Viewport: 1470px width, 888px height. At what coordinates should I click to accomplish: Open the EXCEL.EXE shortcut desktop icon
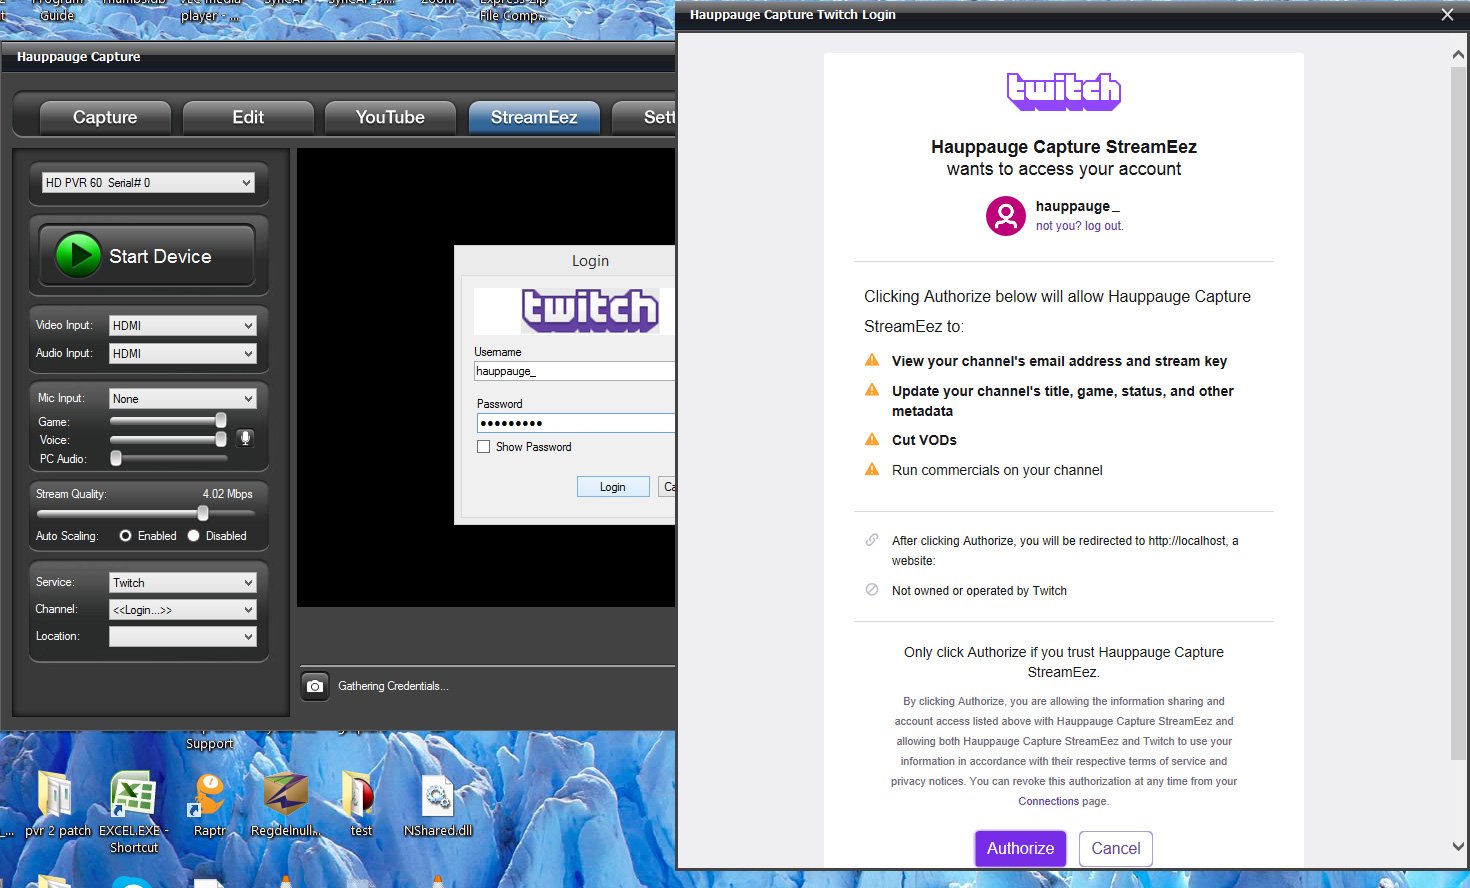click(132, 796)
